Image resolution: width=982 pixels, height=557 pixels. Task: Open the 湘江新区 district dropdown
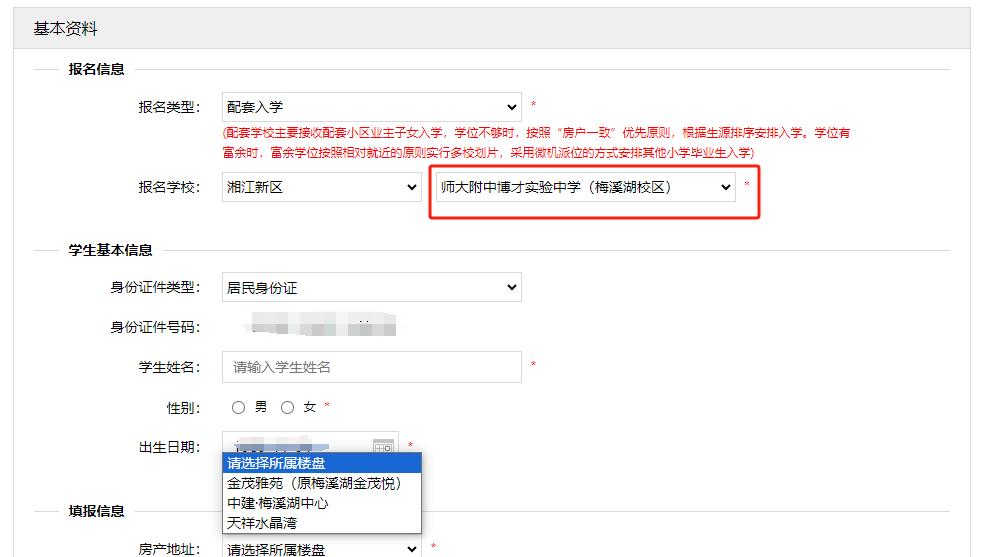coord(321,187)
